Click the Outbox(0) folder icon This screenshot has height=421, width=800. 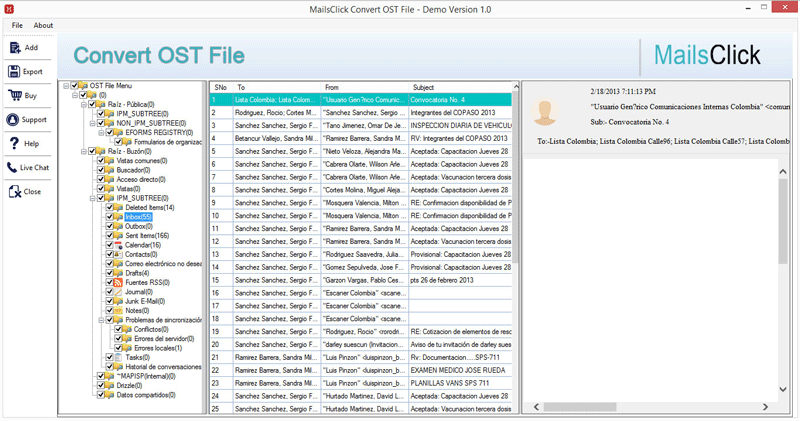coord(118,226)
